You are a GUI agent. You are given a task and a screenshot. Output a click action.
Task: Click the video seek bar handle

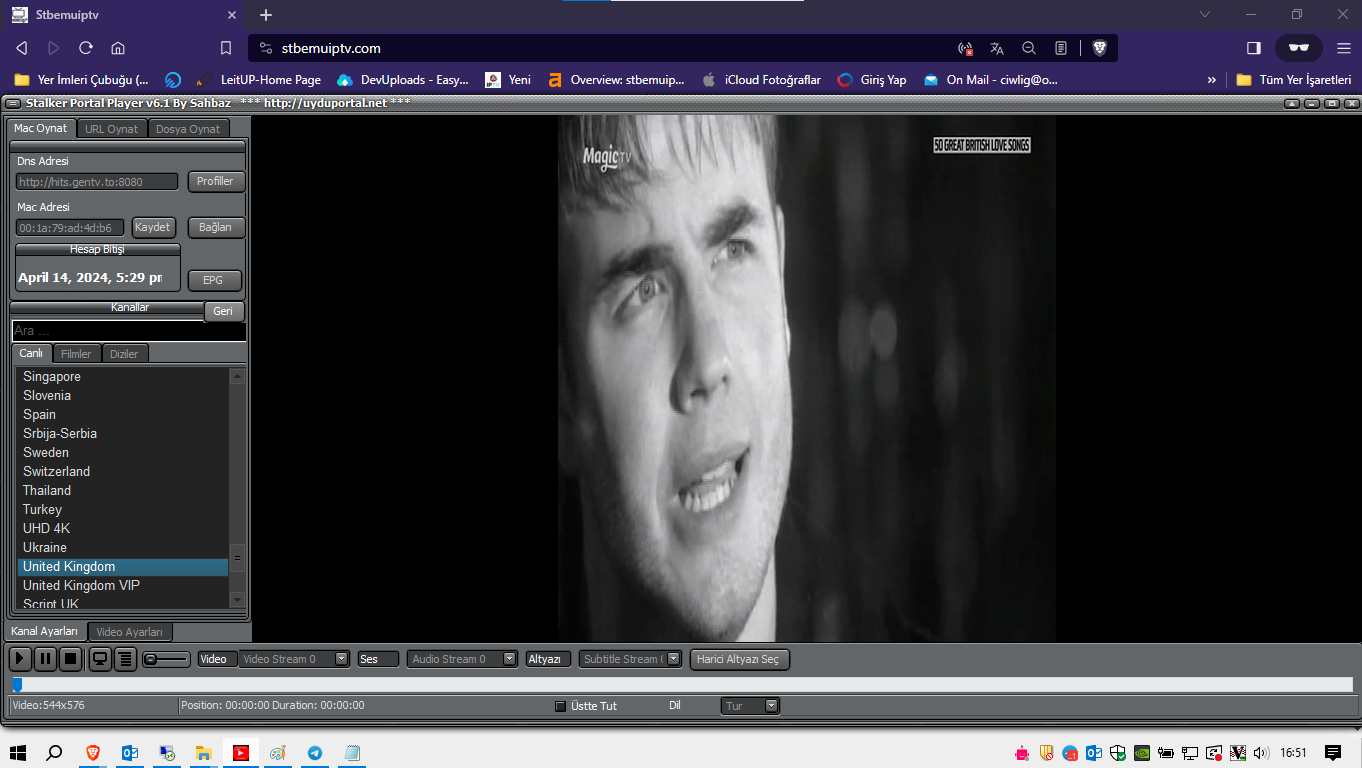(16, 684)
